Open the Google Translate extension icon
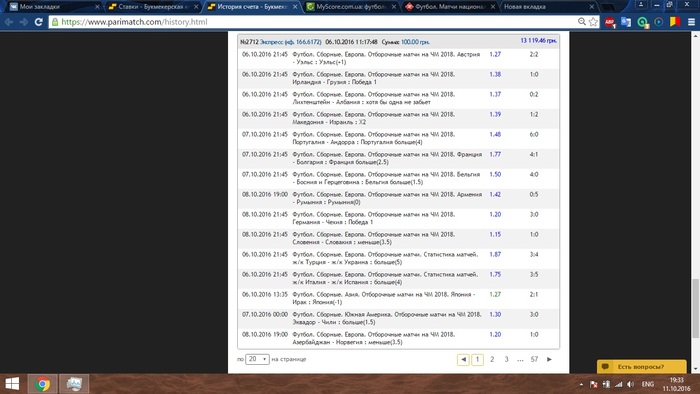The image size is (700, 394). coord(626,22)
